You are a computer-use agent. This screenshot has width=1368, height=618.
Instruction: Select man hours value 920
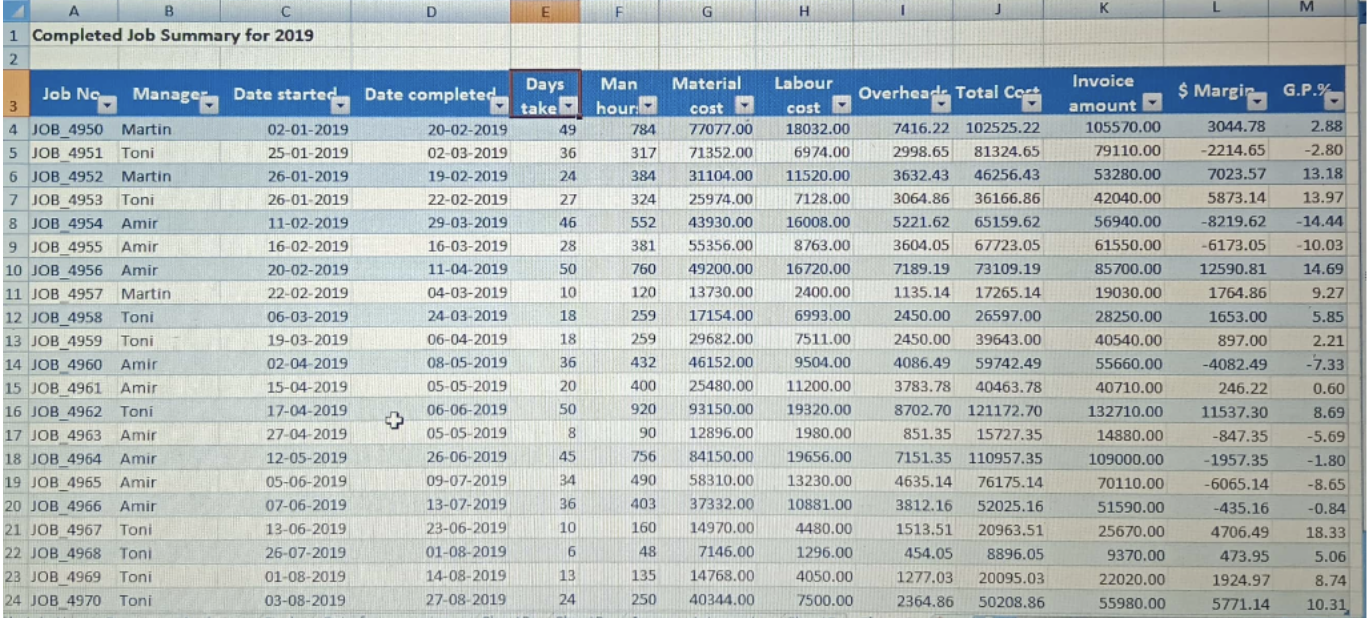pos(642,411)
